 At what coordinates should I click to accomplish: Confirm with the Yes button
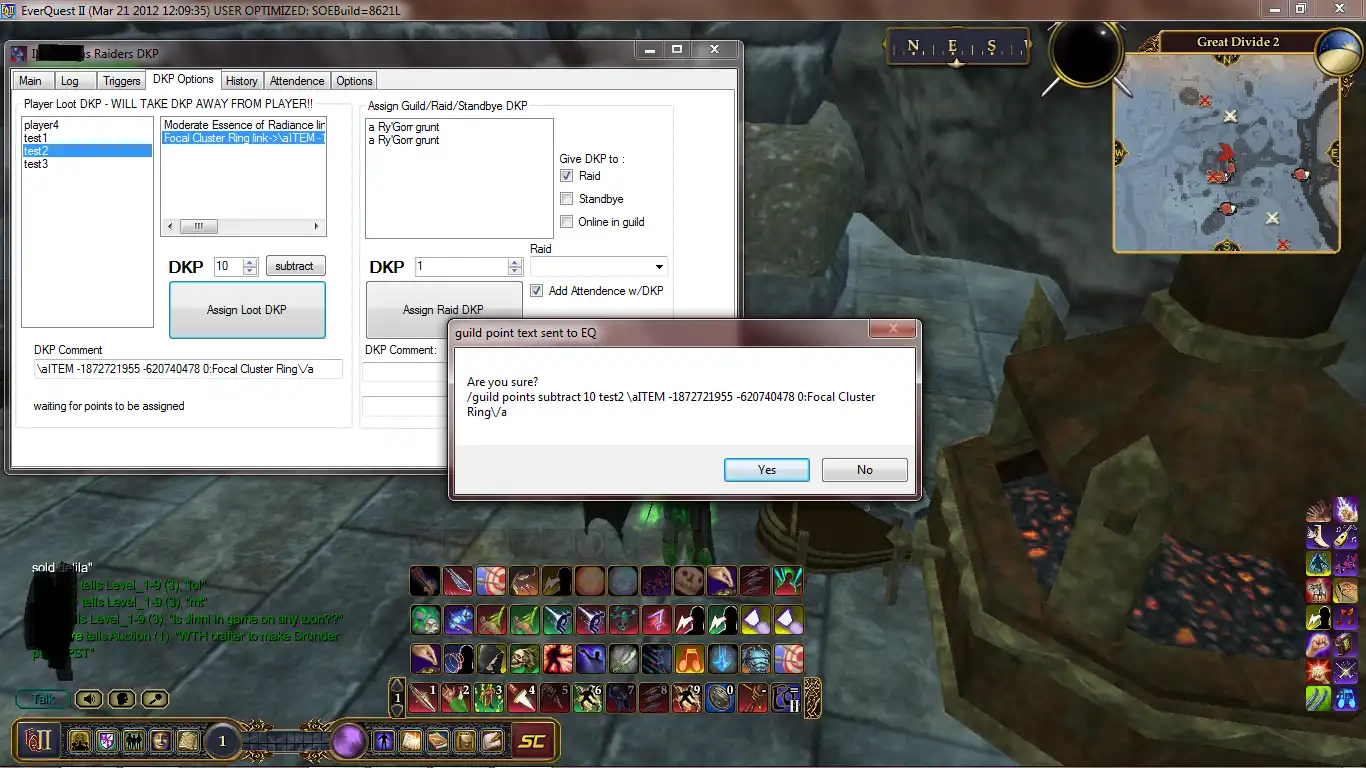coord(767,470)
